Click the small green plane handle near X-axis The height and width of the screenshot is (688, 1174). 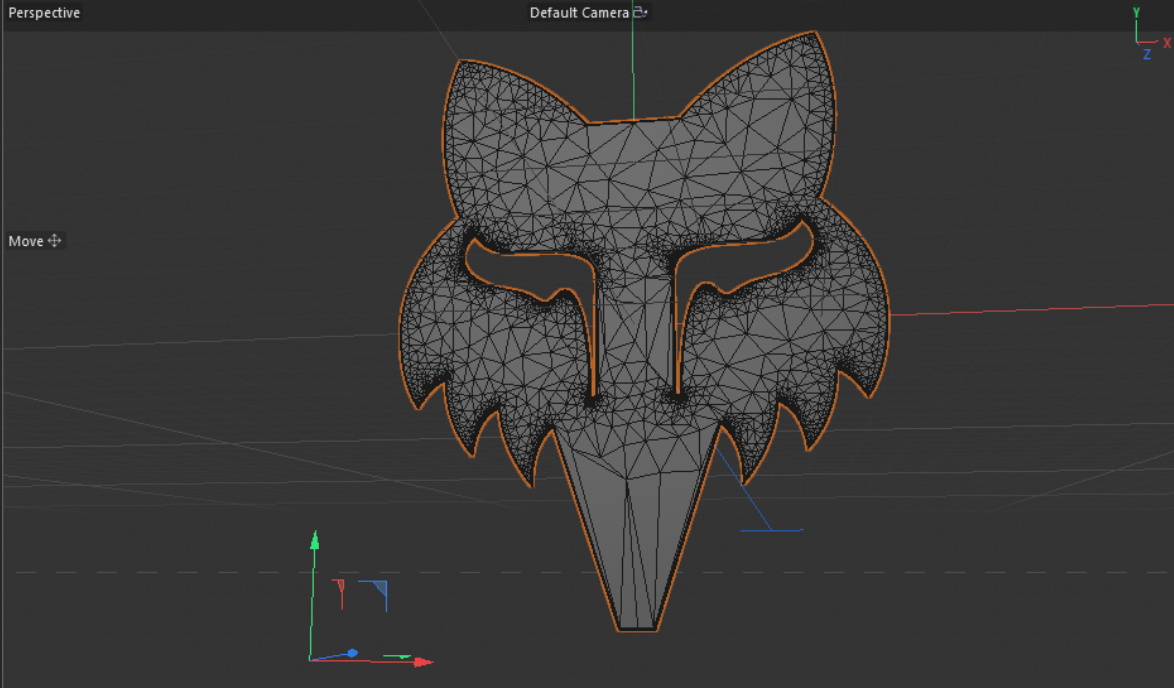(398, 657)
